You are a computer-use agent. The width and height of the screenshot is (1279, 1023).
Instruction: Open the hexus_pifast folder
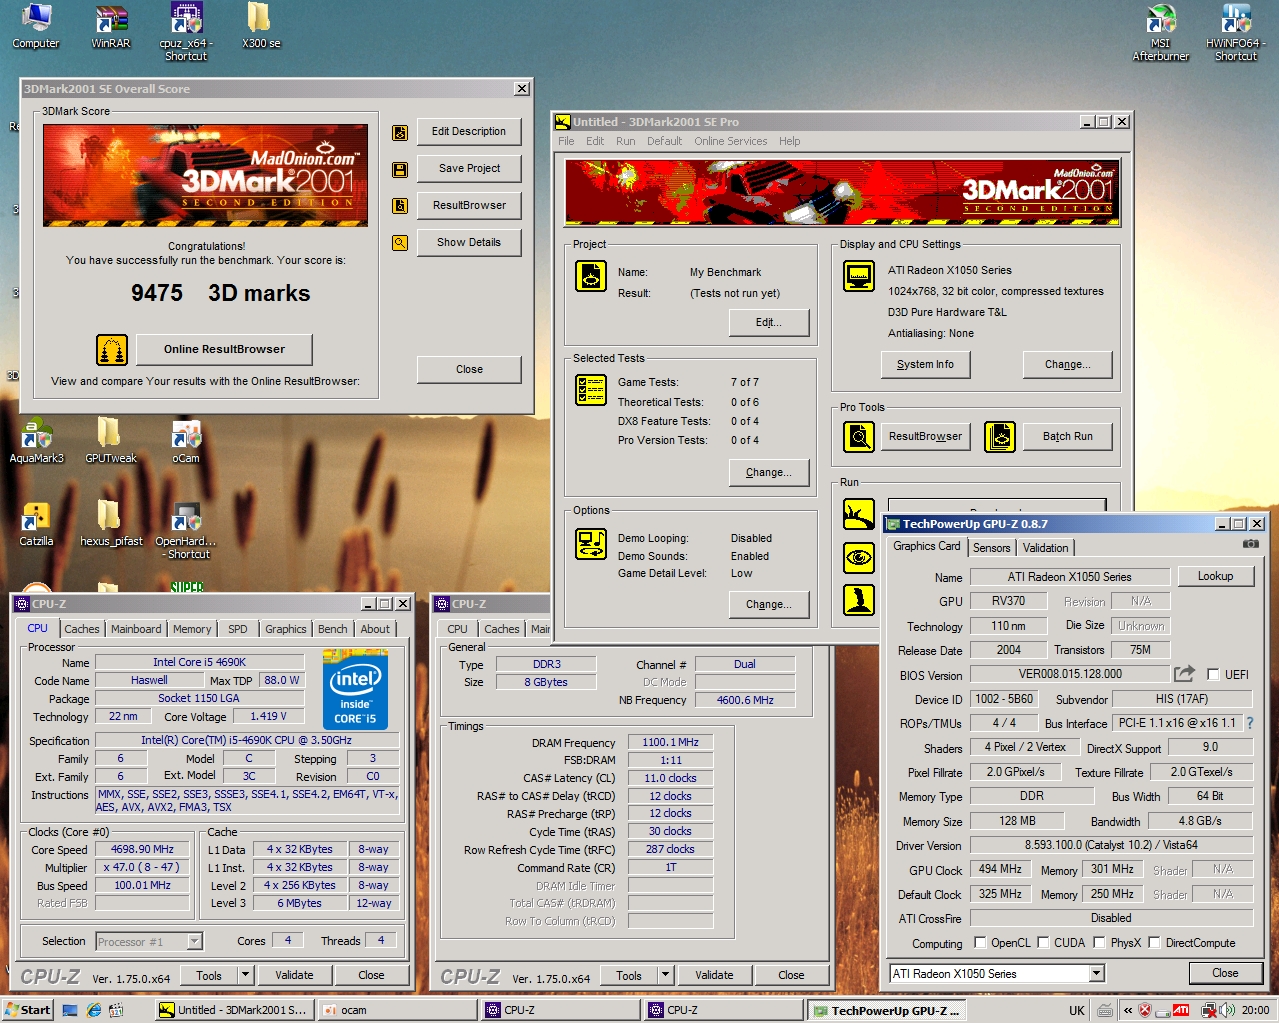point(110,524)
